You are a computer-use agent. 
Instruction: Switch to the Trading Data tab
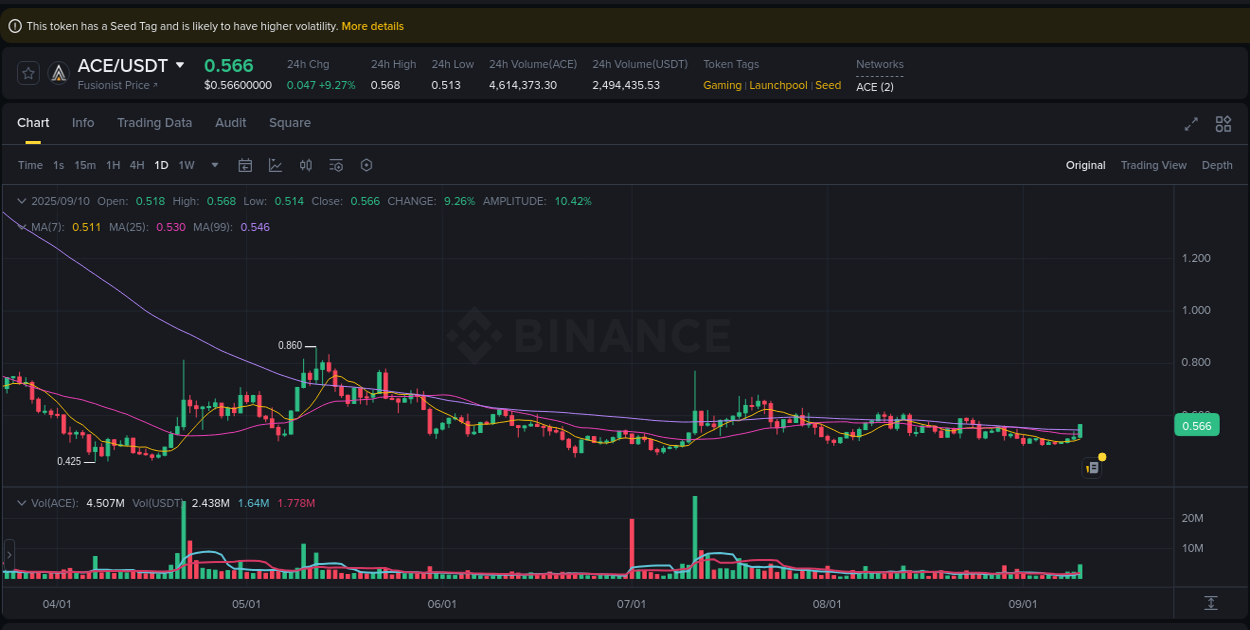point(155,123)
